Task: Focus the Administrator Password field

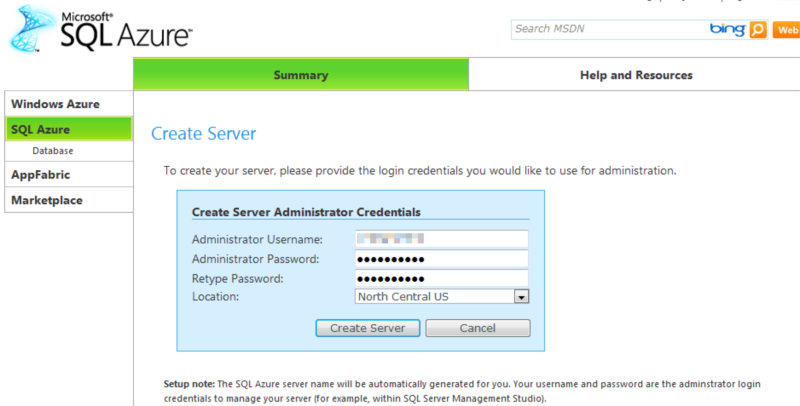Action: (x=441, y=258)
